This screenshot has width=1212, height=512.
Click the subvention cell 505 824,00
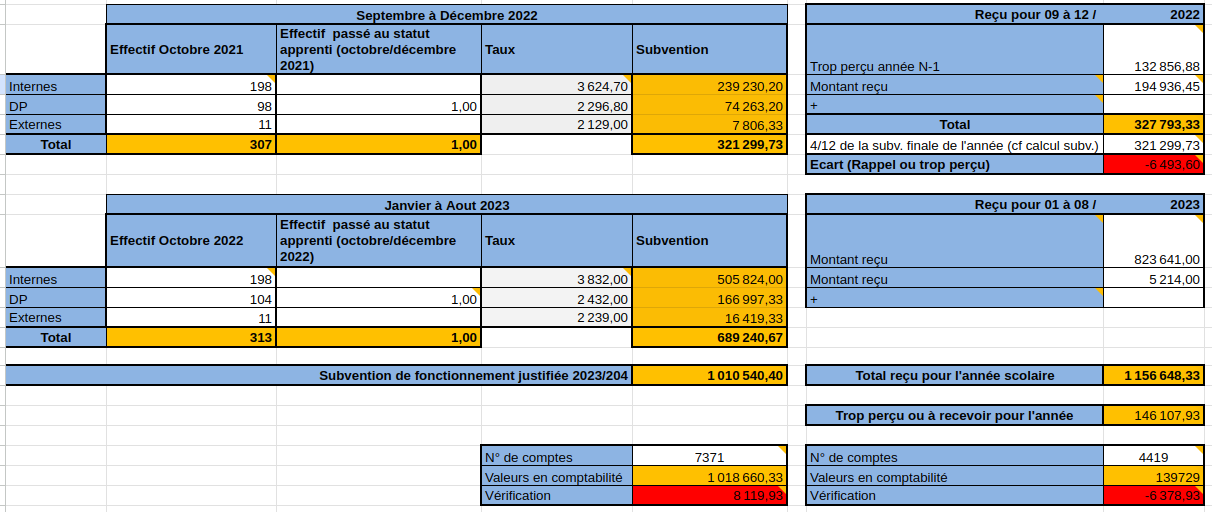coord(710,279)
